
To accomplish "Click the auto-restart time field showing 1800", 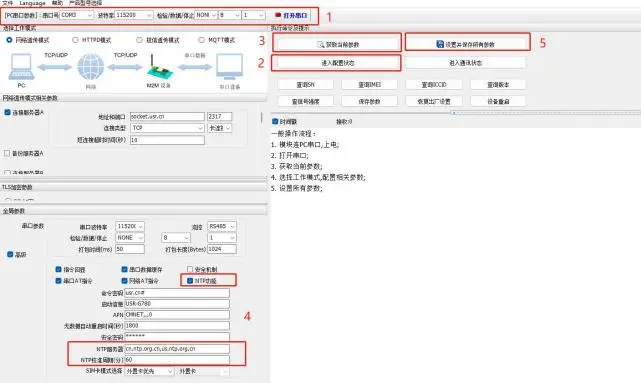I will [x=177, y=326].
